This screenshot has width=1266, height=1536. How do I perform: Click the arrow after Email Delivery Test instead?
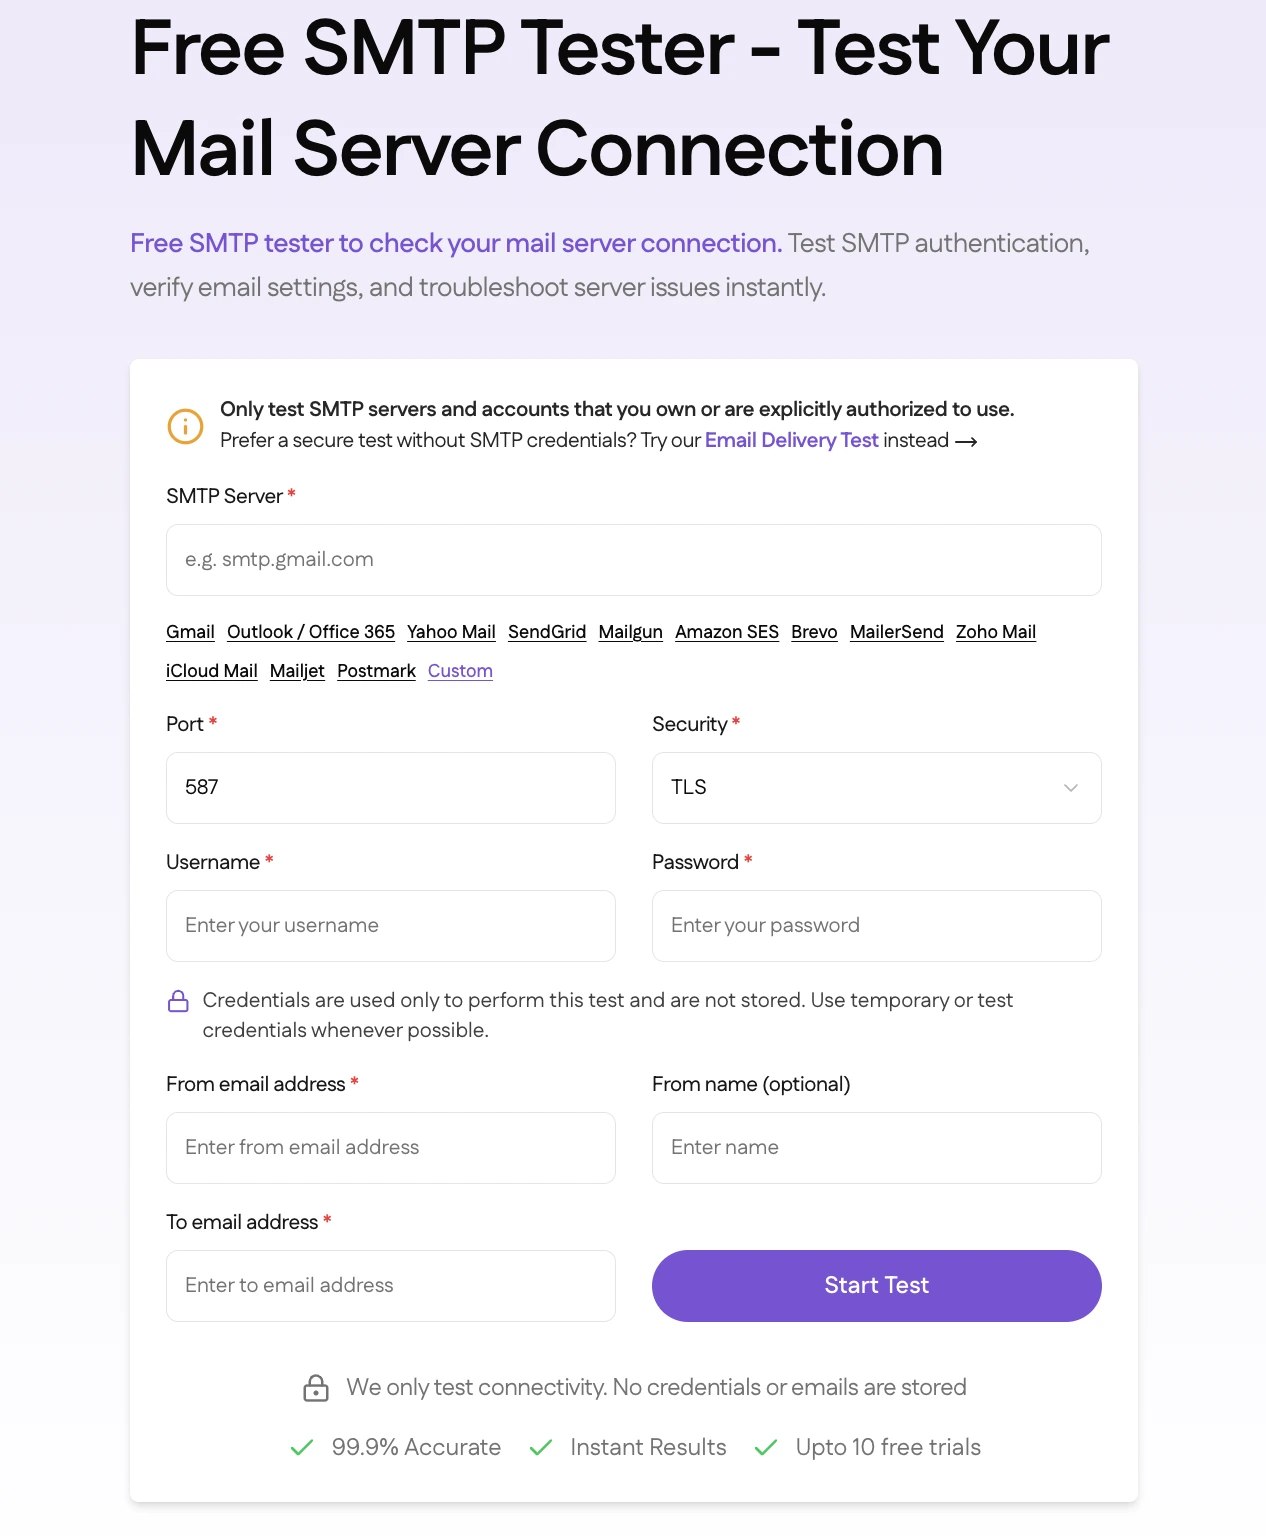(x=966, y=440)
